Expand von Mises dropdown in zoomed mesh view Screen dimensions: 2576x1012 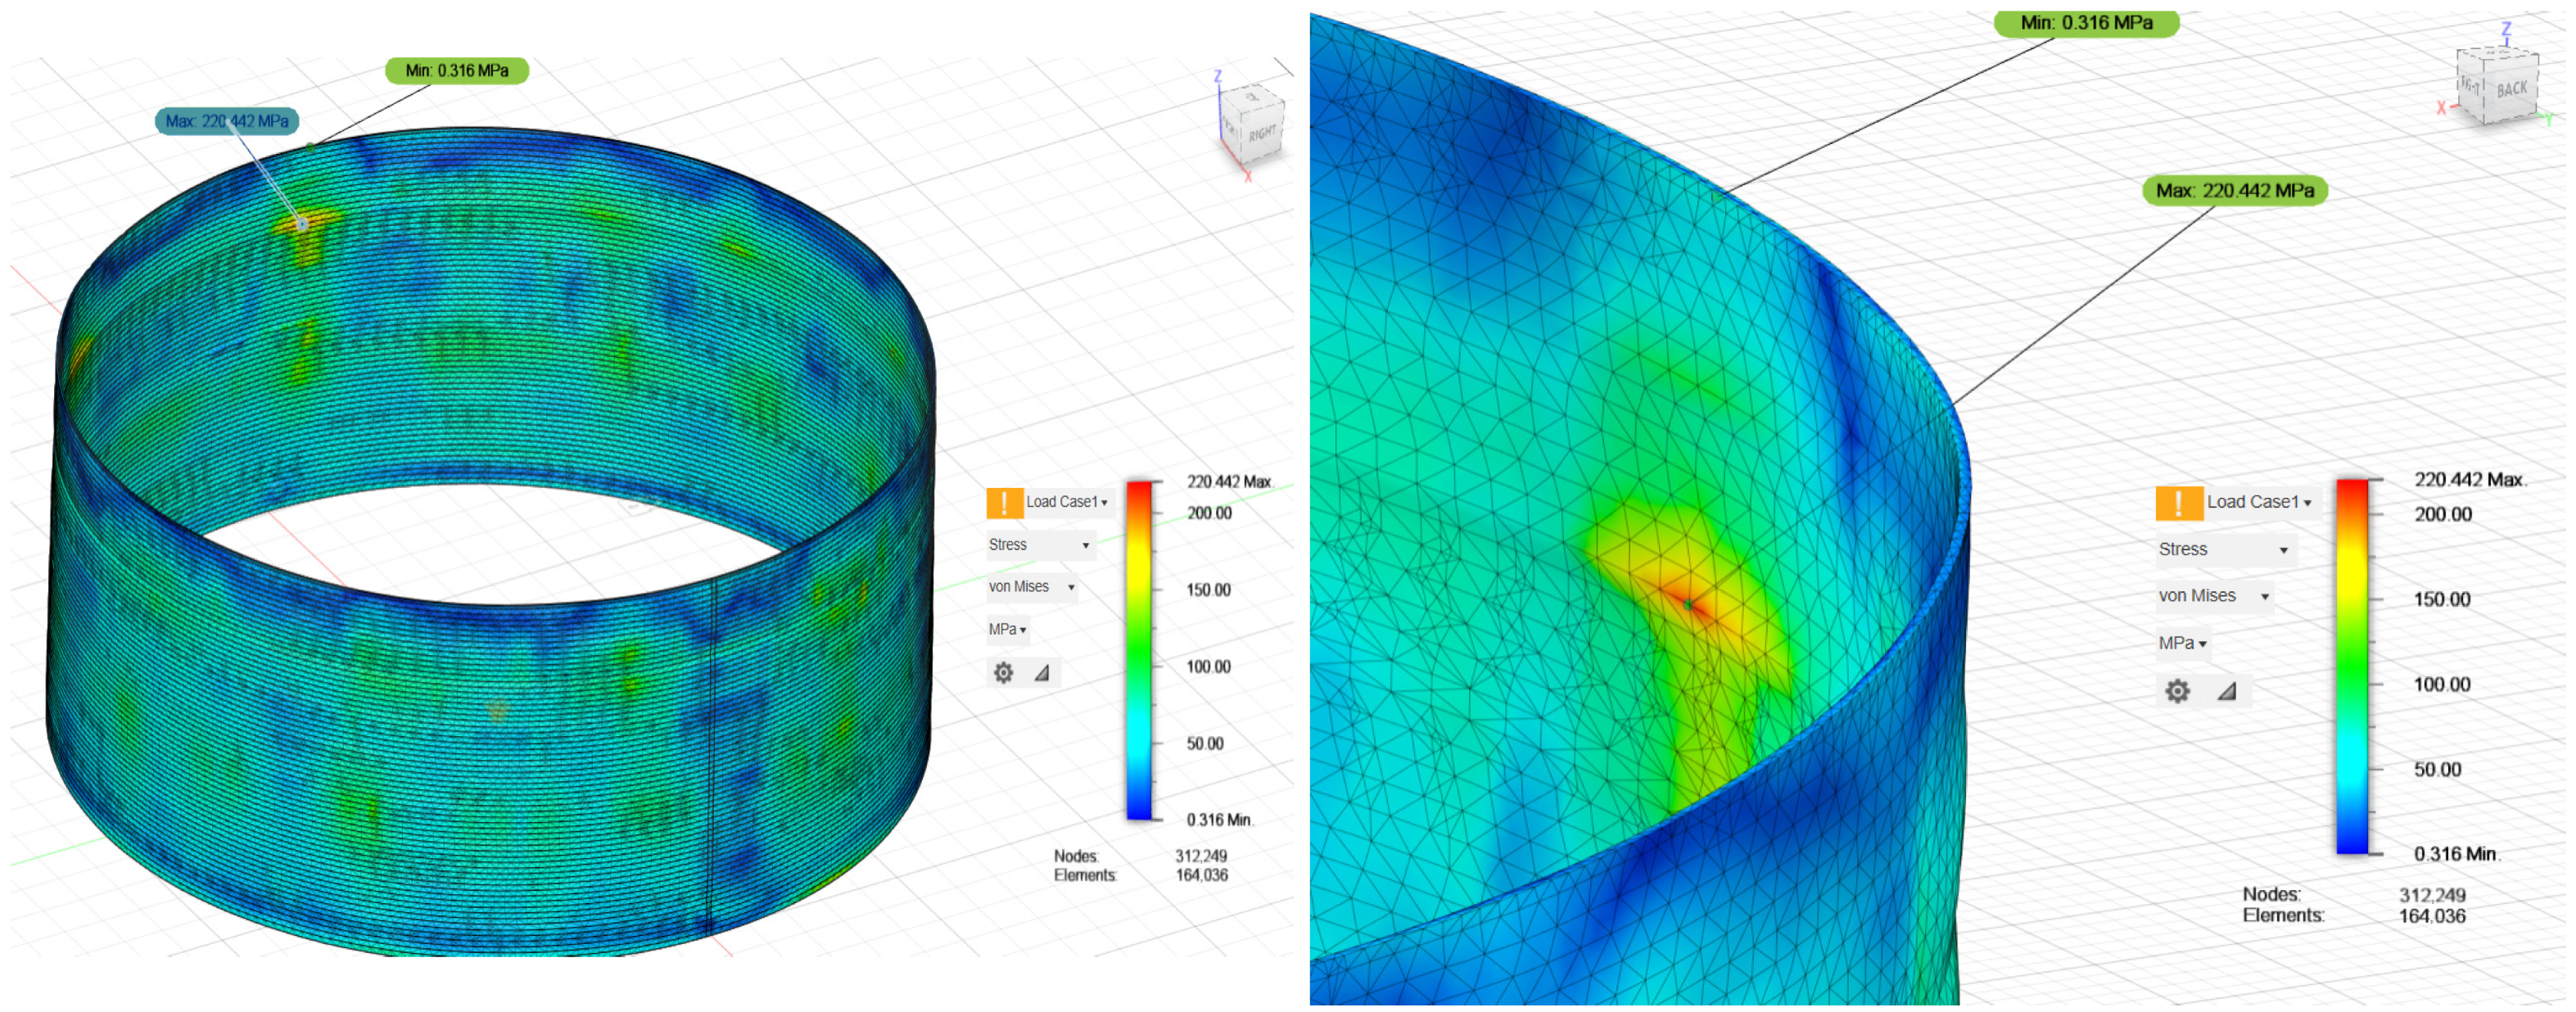2213,596
